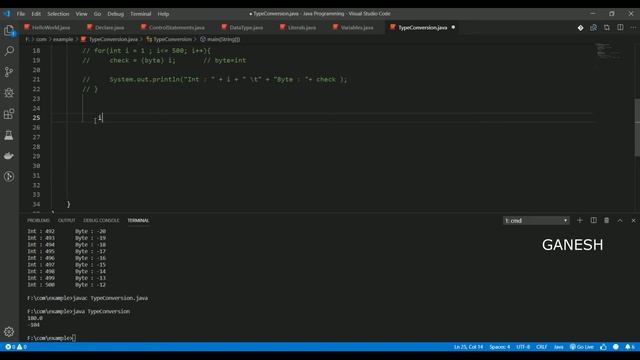The height and width of the screenshot is (360, 640).
Task: Create a new terminal with plus icon
Action: (x=580, y=220)
